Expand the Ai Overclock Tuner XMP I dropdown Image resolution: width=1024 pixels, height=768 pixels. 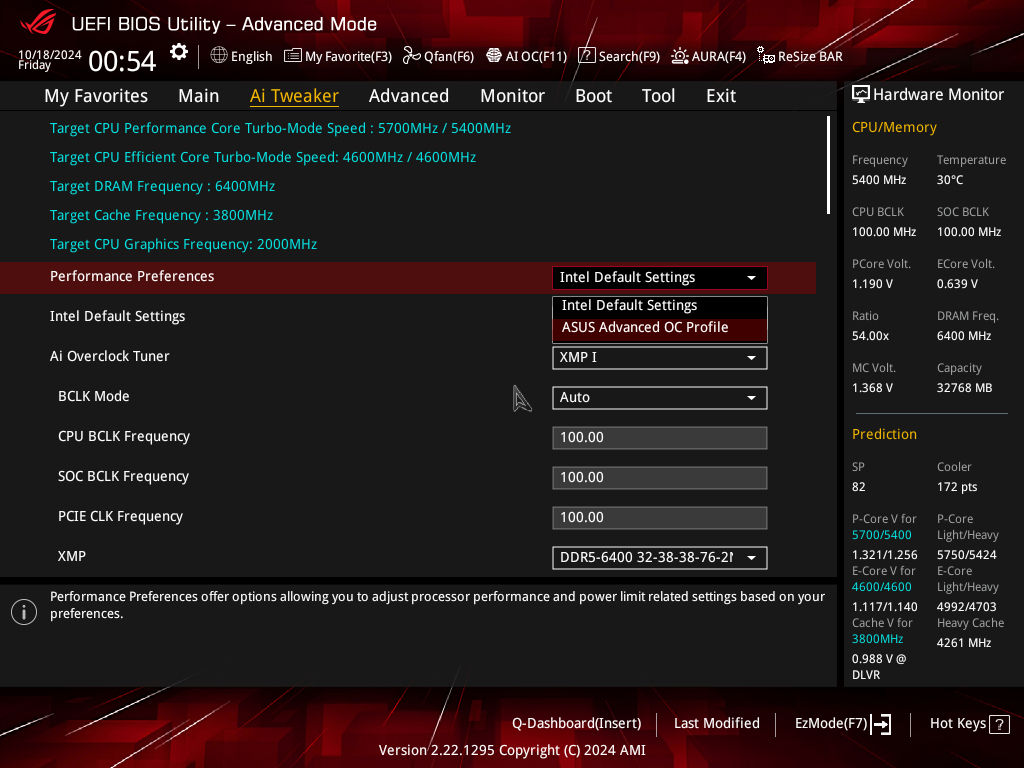(x=660, y=358)
